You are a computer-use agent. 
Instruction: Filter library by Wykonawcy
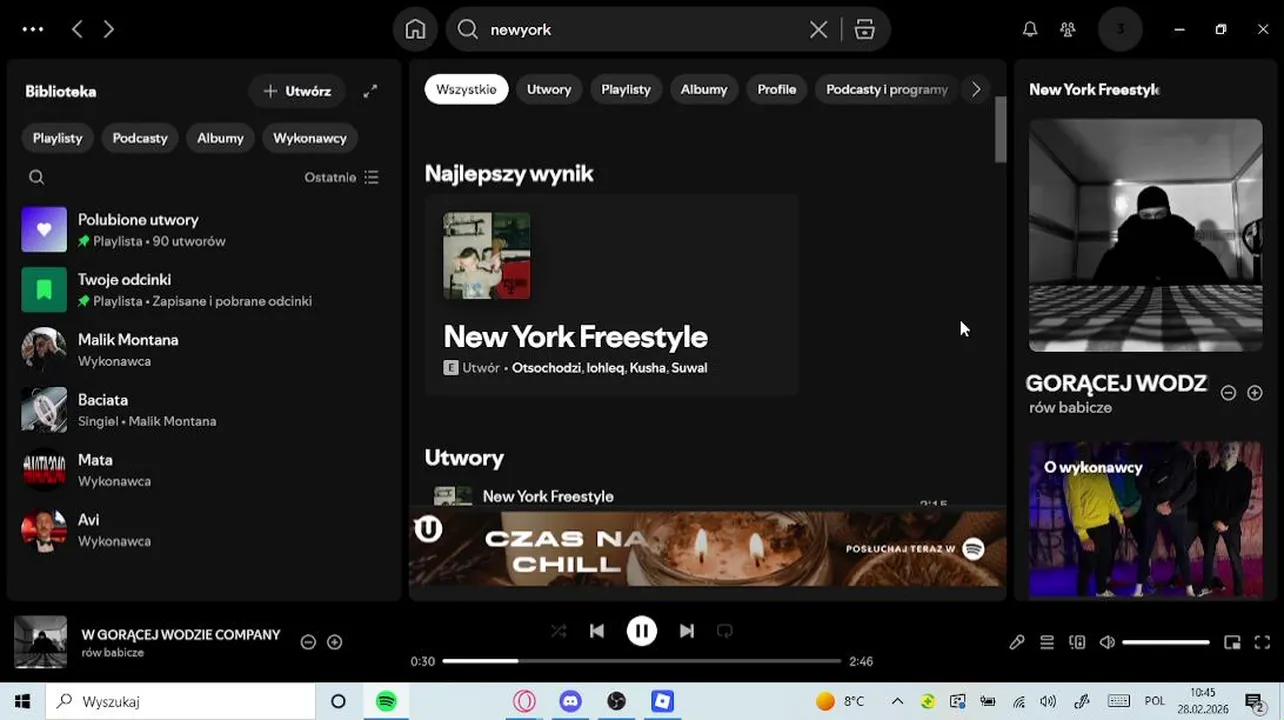[310, 138]
